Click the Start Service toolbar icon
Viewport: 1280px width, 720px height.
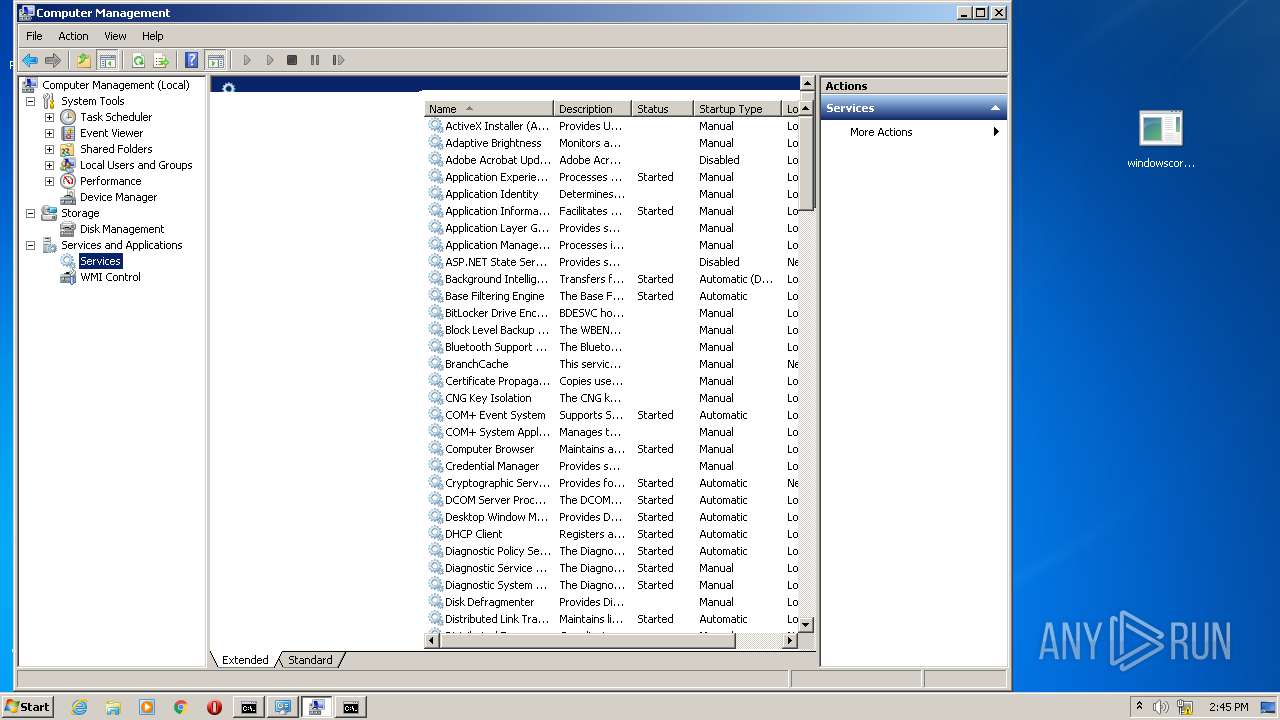tap(247, 60)
